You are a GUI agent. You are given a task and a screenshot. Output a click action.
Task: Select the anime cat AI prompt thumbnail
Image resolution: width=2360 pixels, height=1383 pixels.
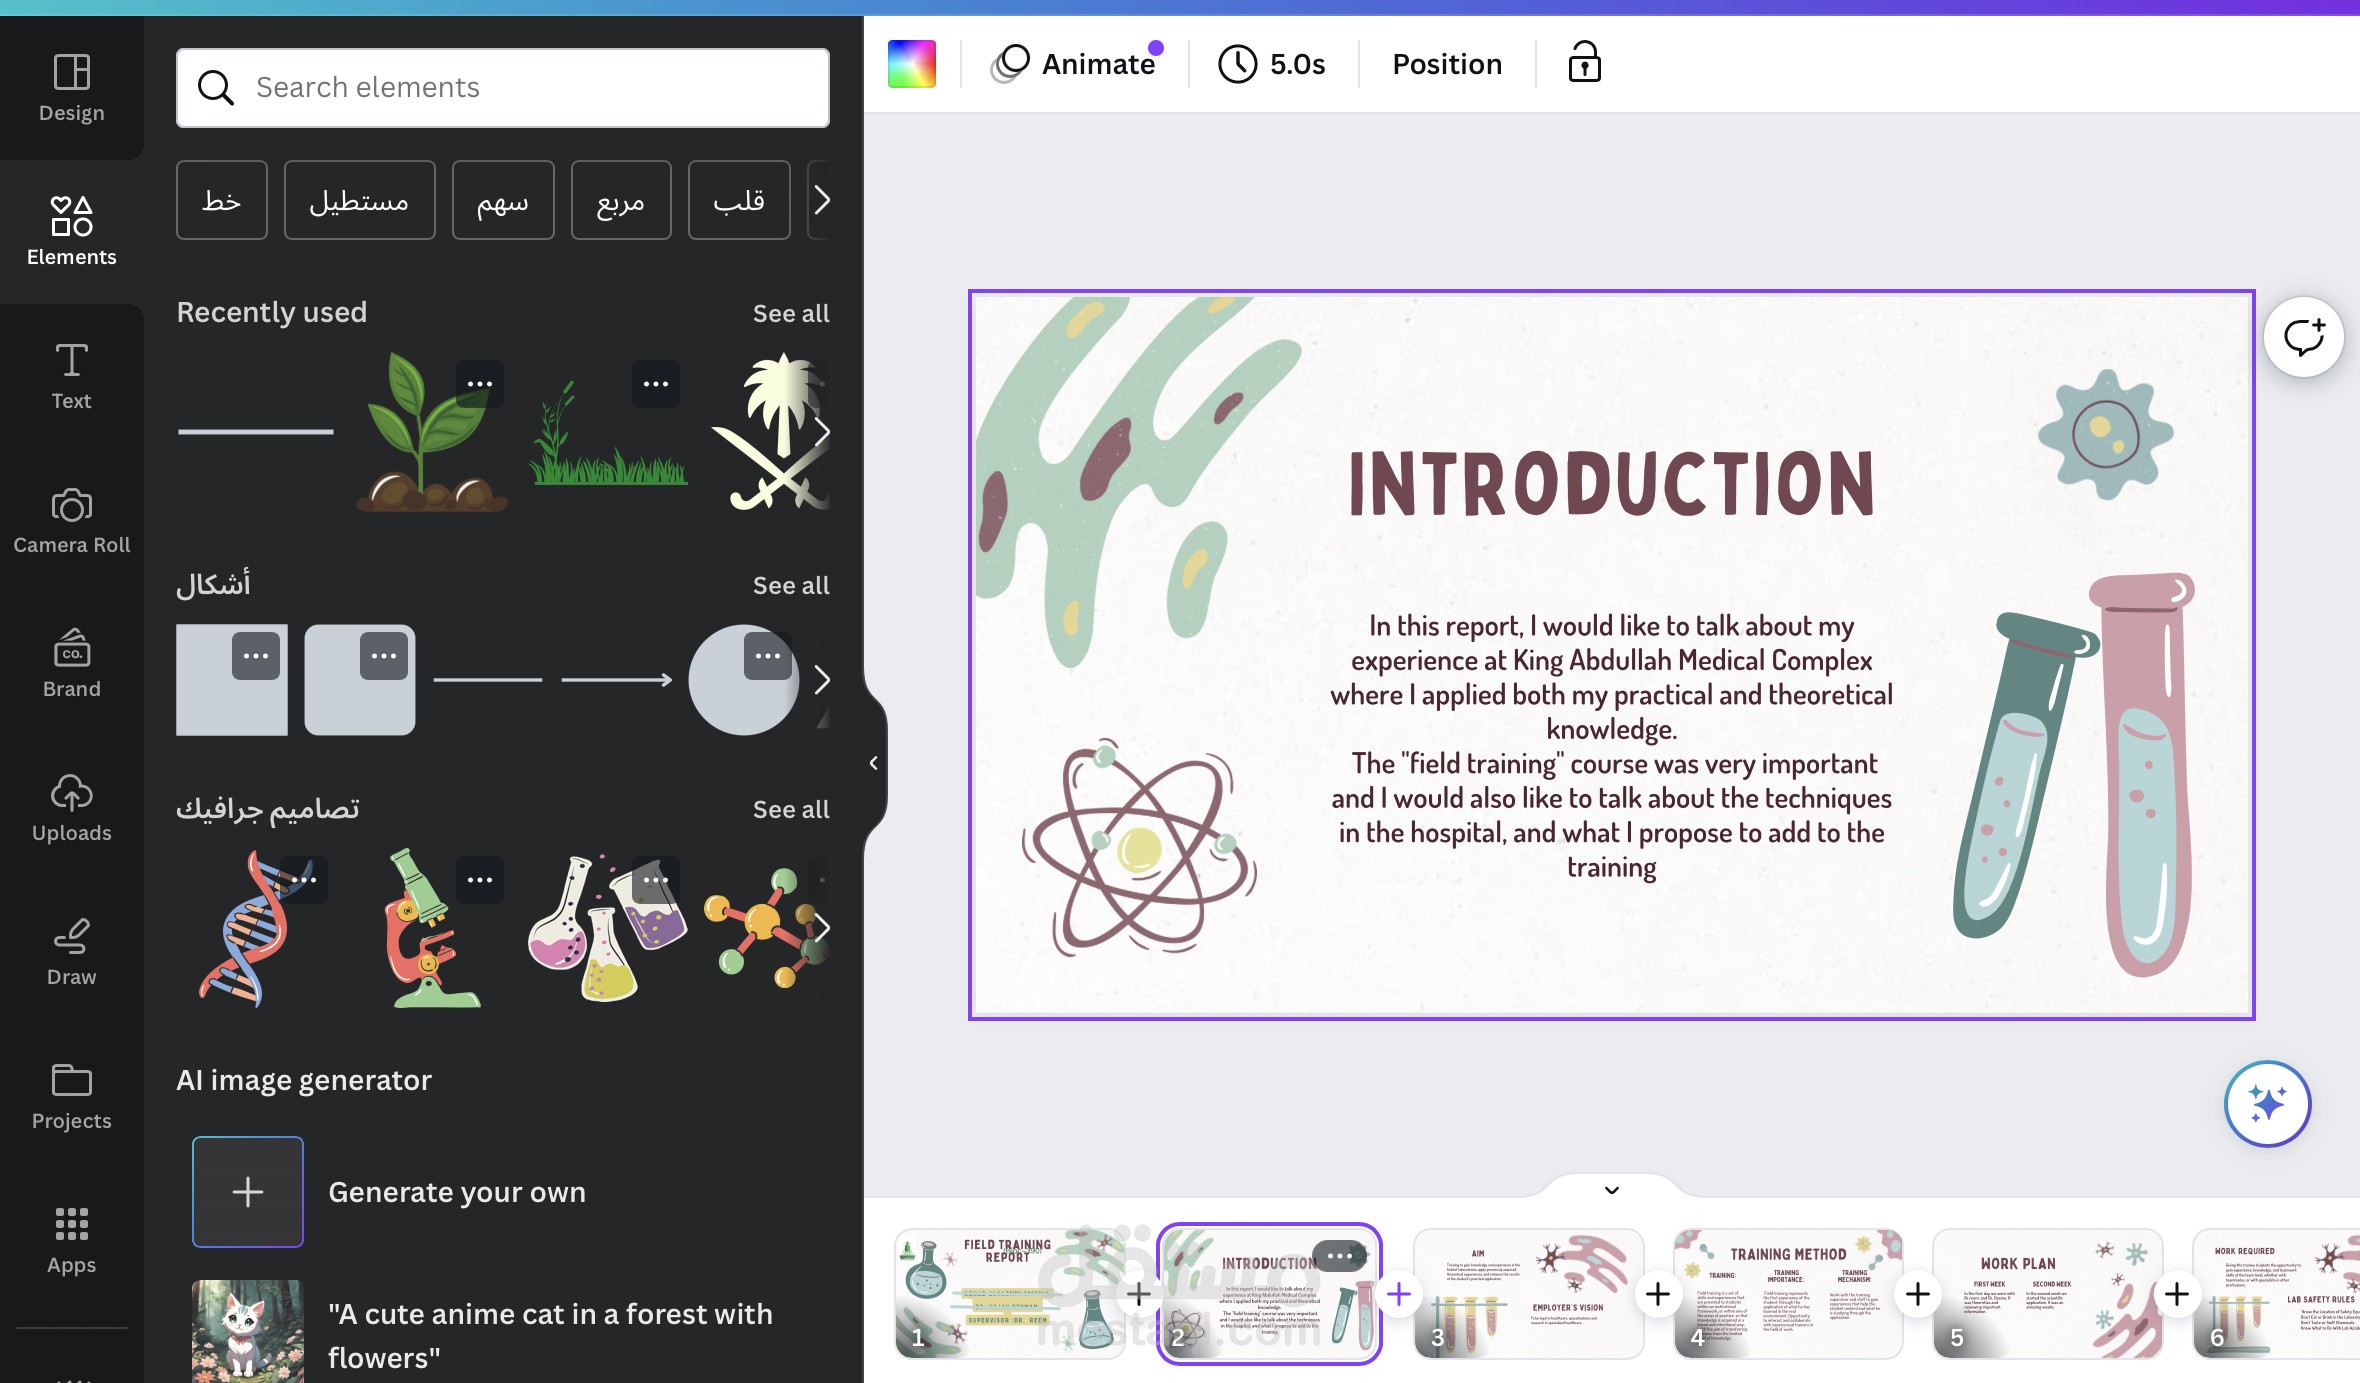(x=248, y=1332)
